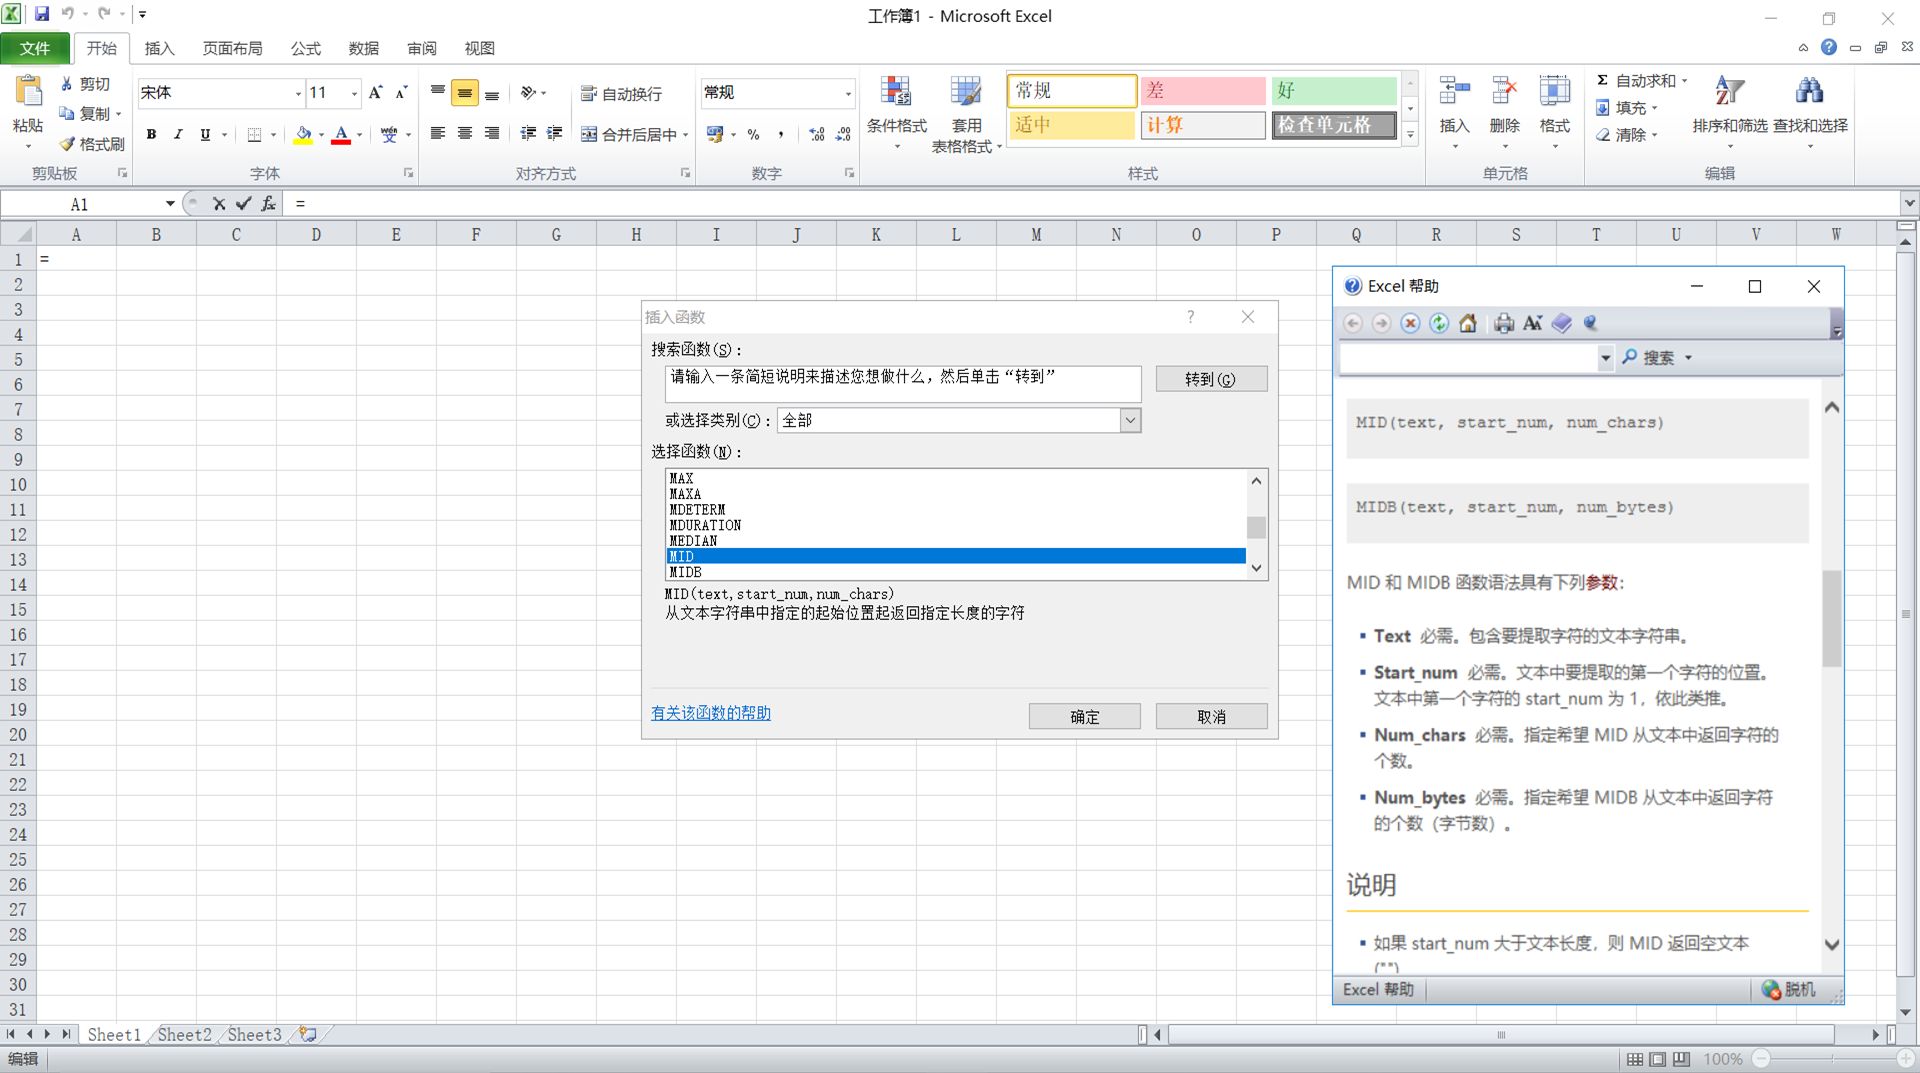Click the 转到 button in the dialog

tap(1211, 379)
